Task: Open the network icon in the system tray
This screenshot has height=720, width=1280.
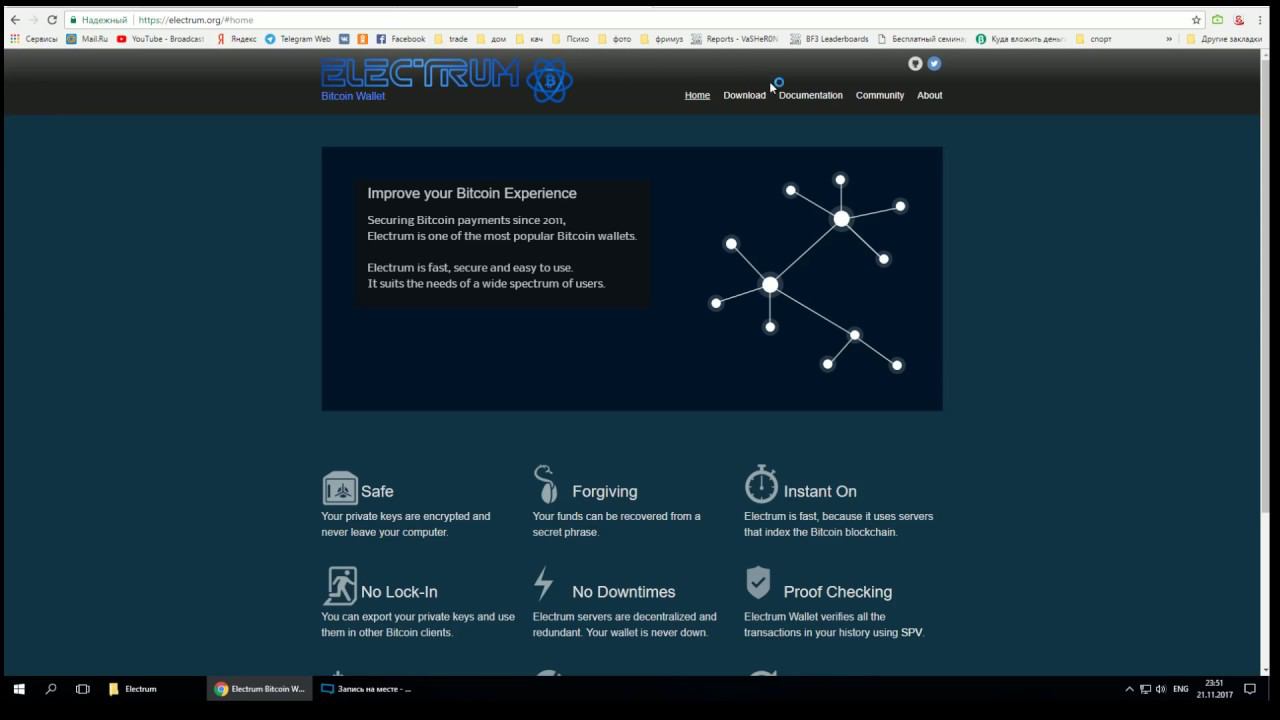Action: tap(1145, 689)
